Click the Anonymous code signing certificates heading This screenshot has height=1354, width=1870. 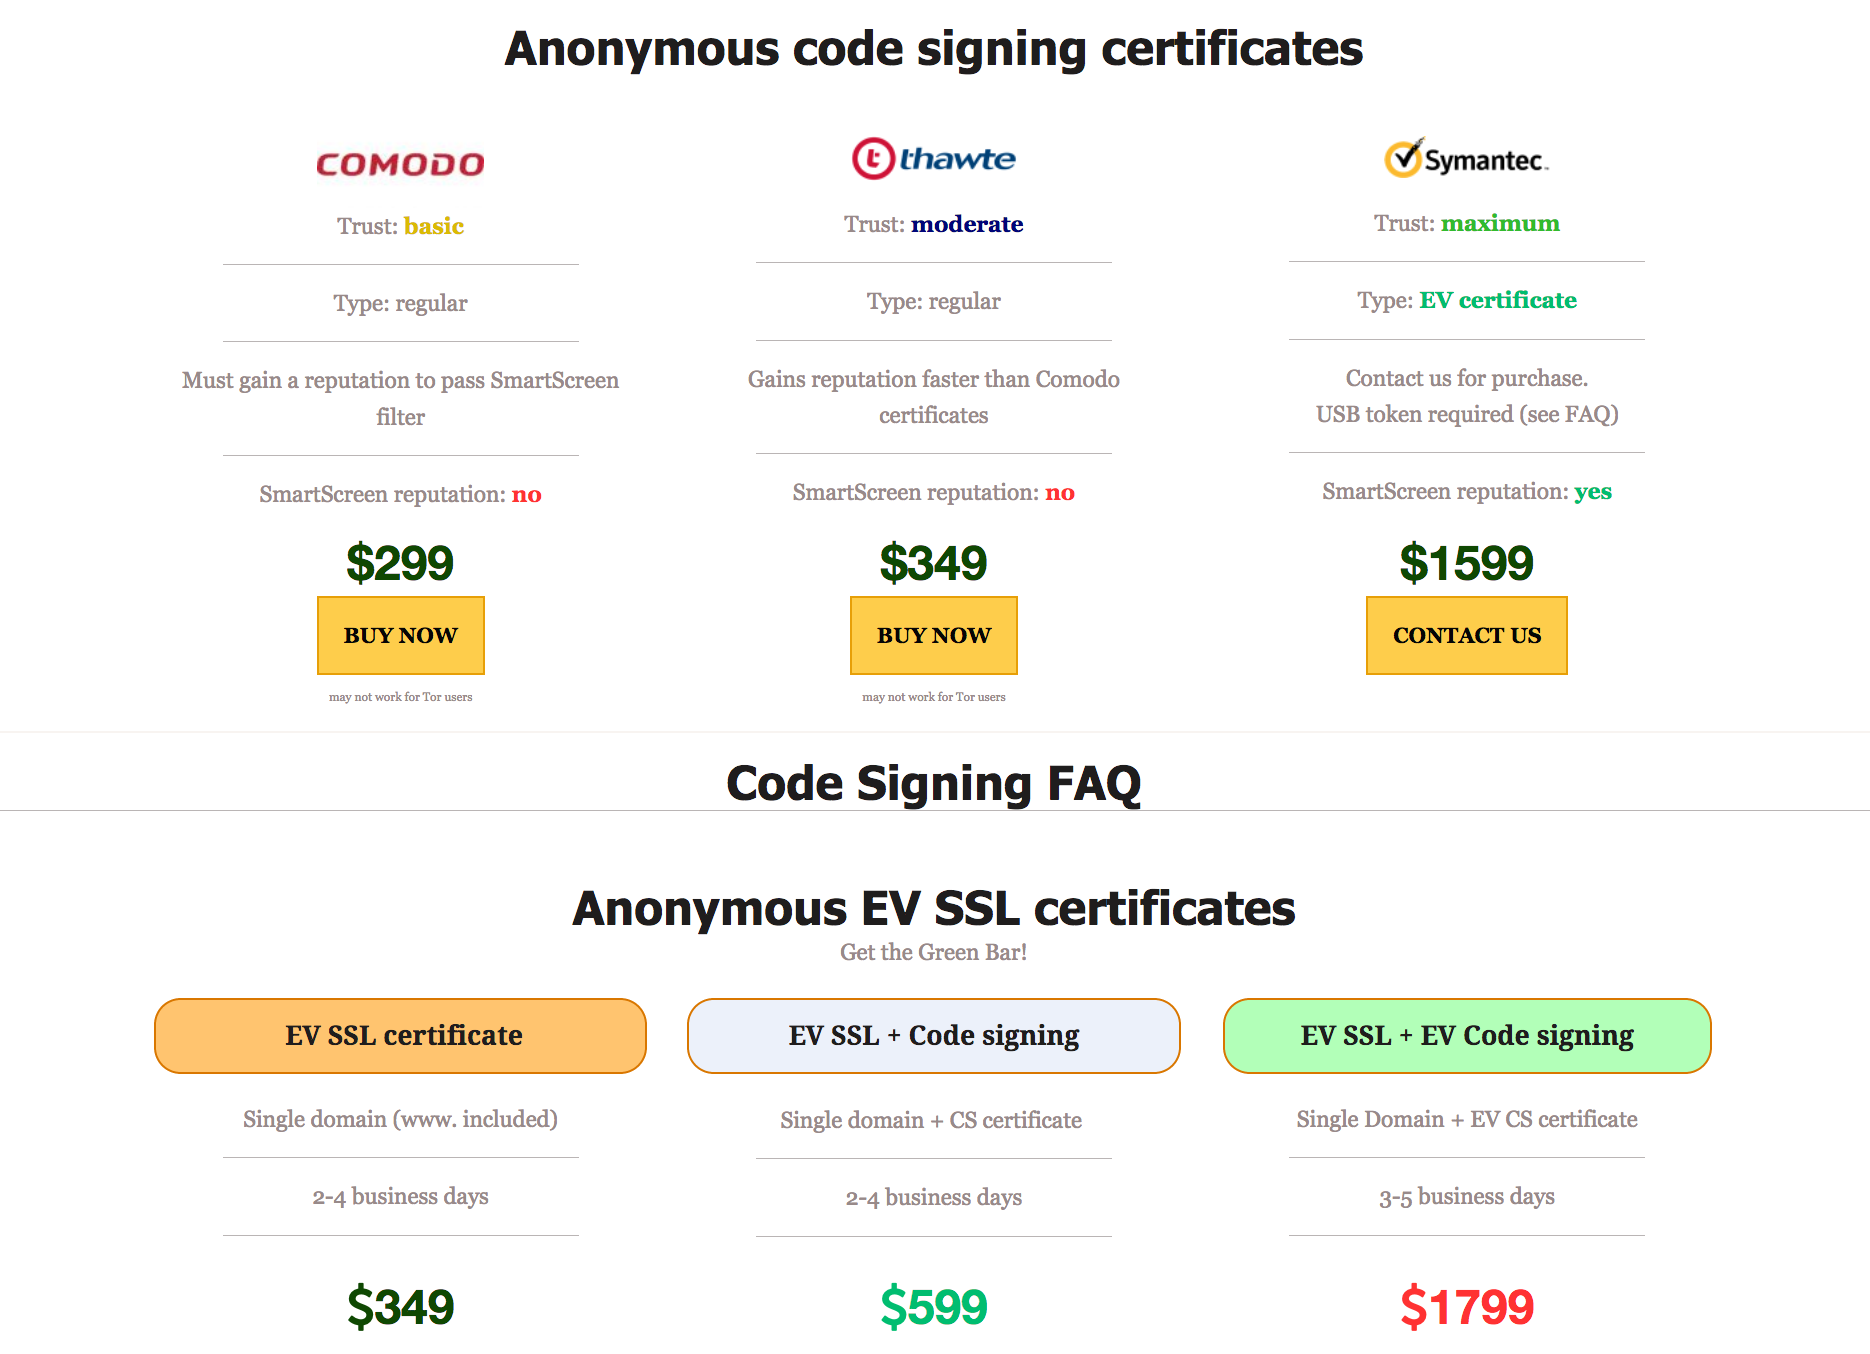933,48
